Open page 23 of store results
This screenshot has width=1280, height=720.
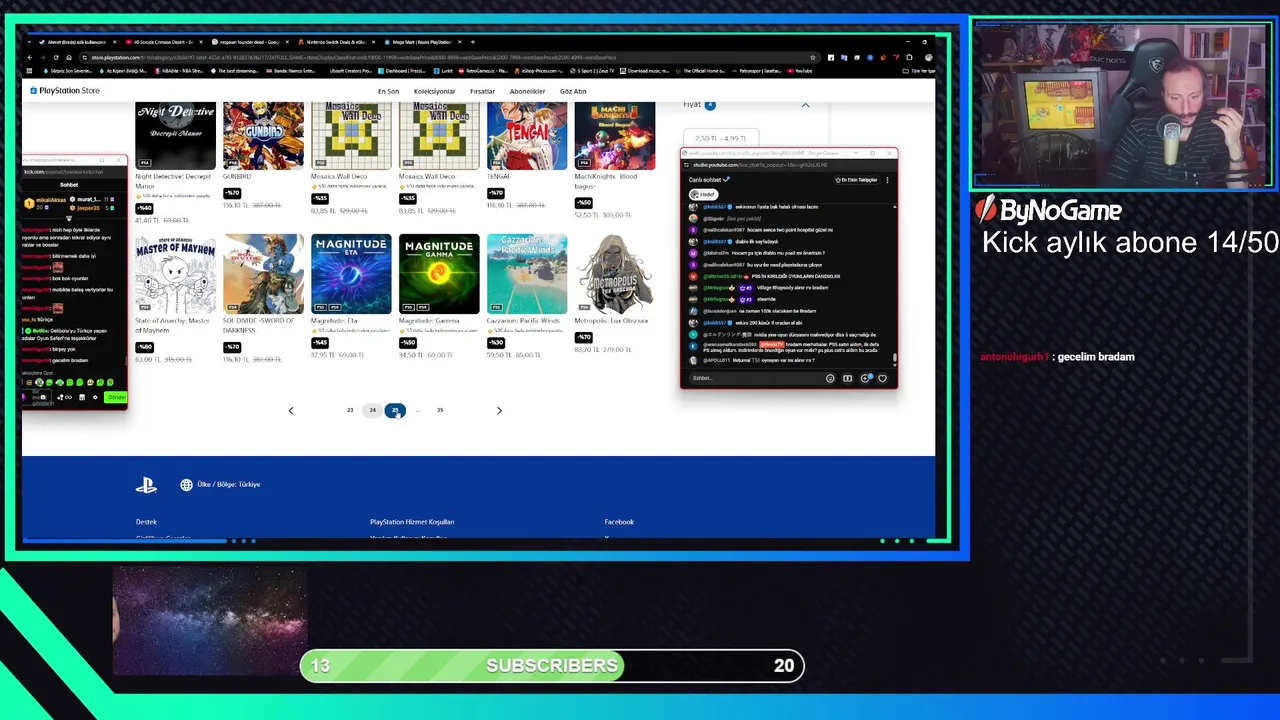click(x=350, y=410)
